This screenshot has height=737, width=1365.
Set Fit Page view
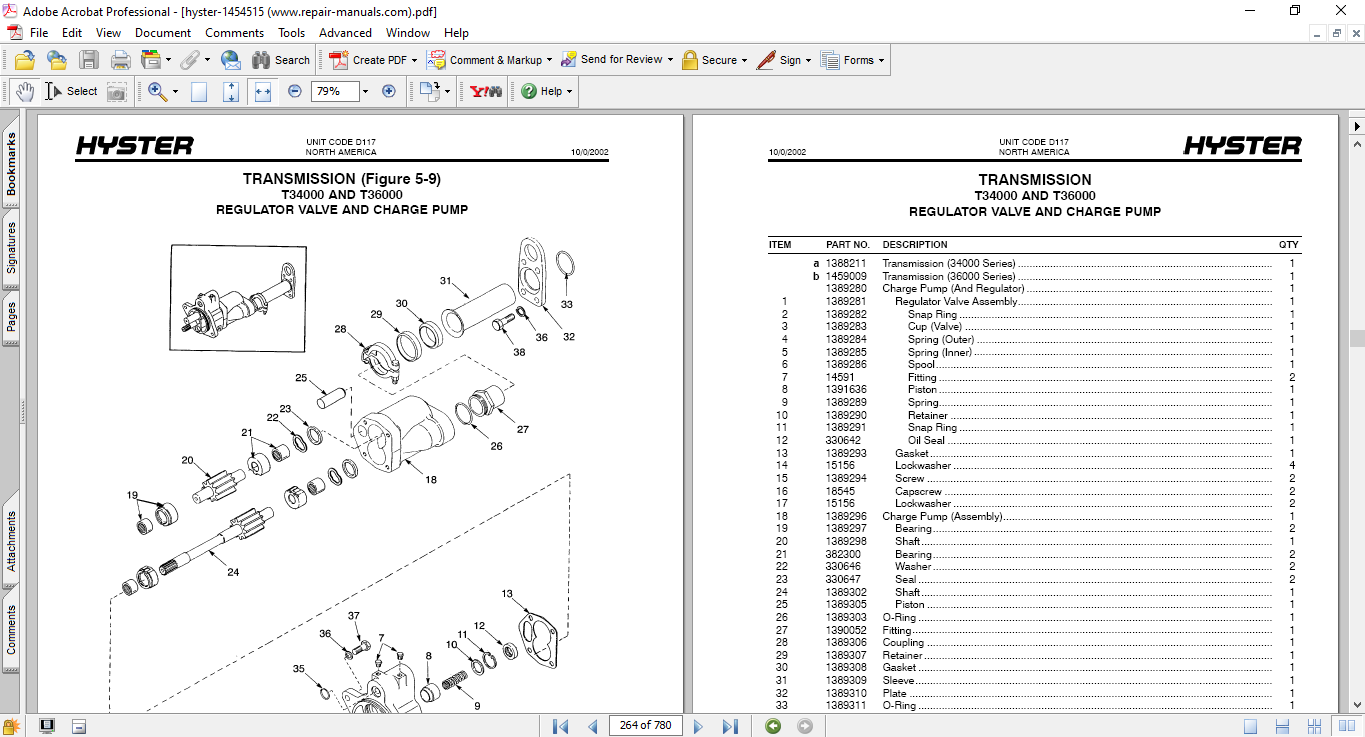click(231, 91)
